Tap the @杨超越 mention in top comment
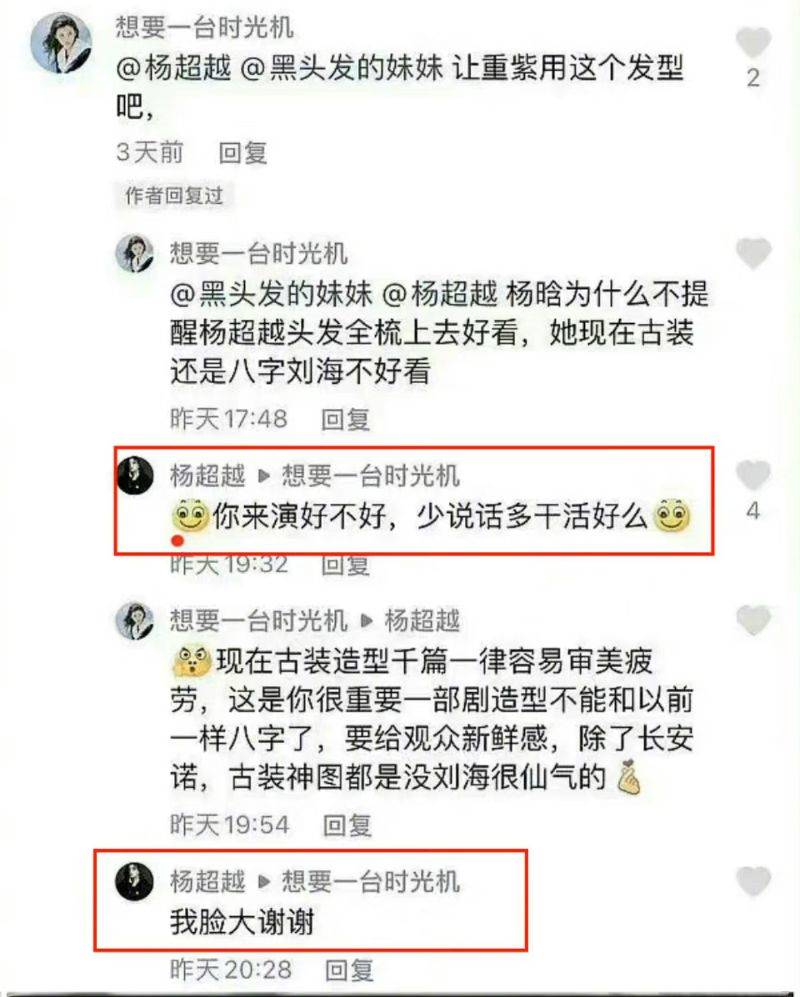The height and width of the screenshot is (997, 800). pyautogui.click(x=173, y=67)
